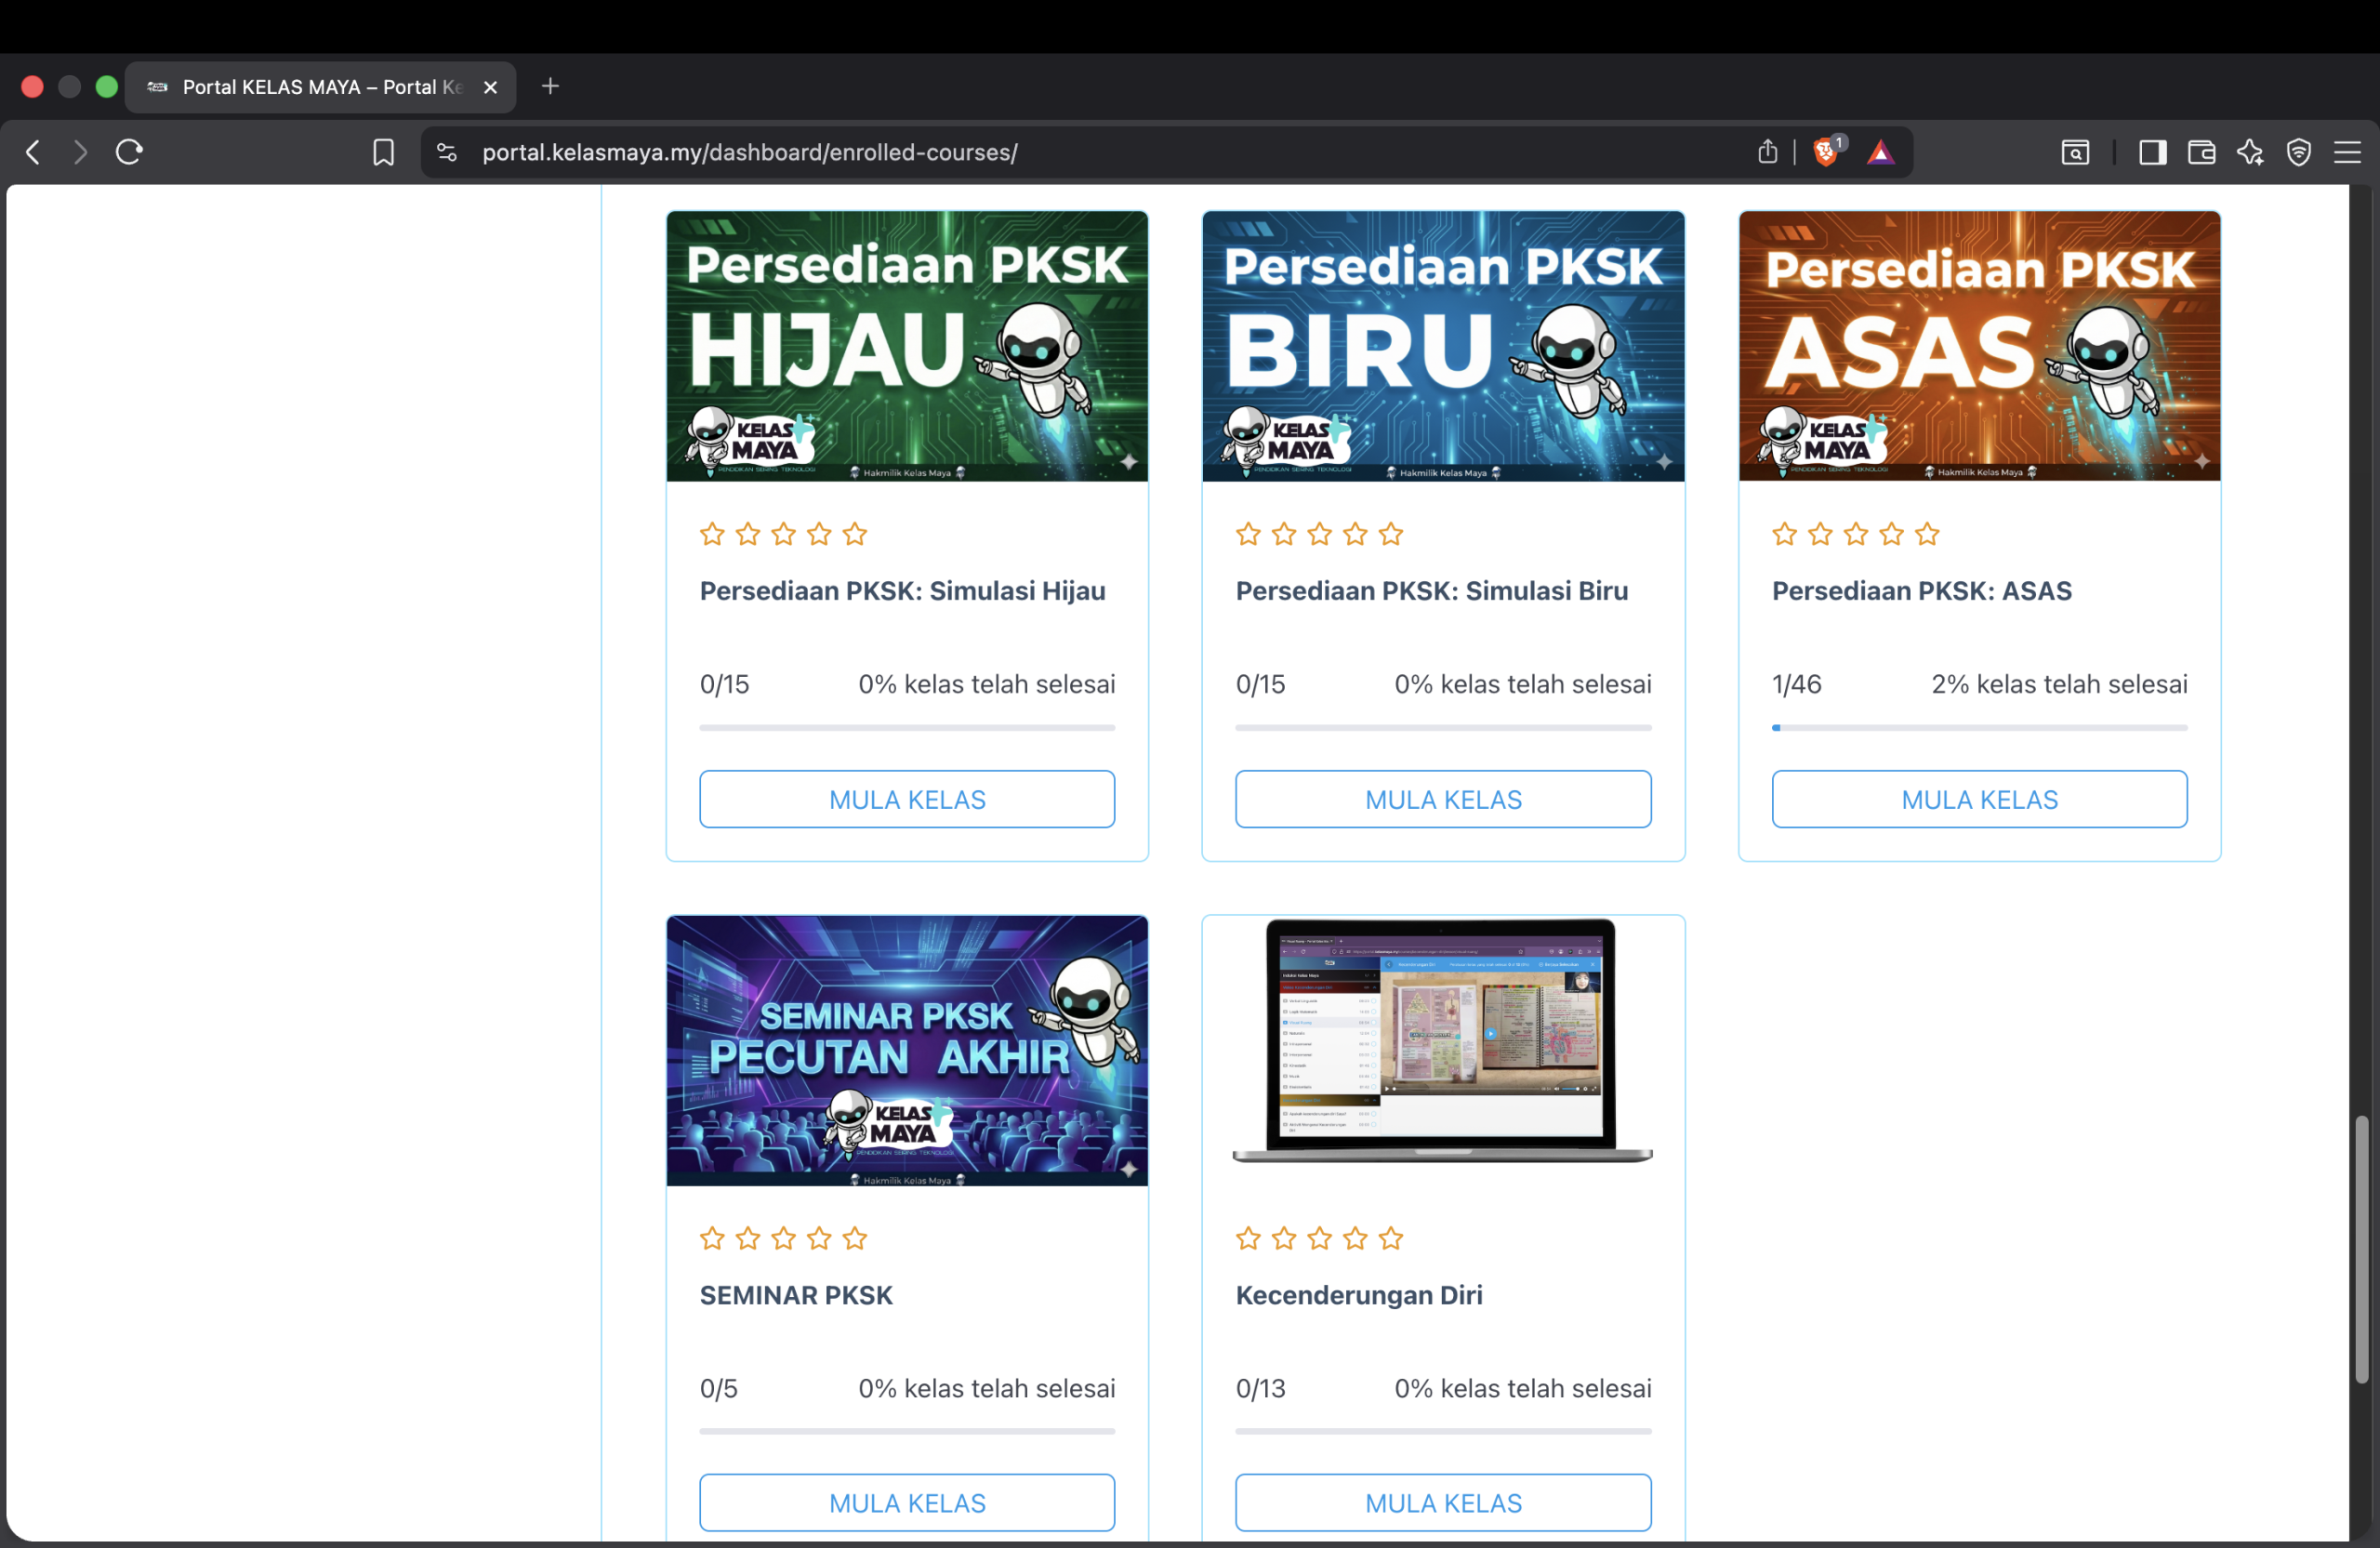This screenshot has height=1548, width=2380.
Task: Click the Brave Shields lion icon
Action: (x=1825, y=152)
